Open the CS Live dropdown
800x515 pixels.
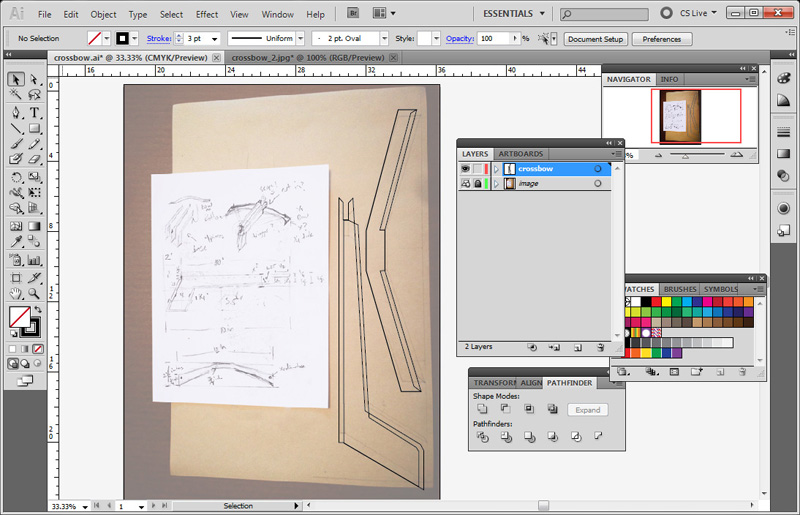click(697, 13)
